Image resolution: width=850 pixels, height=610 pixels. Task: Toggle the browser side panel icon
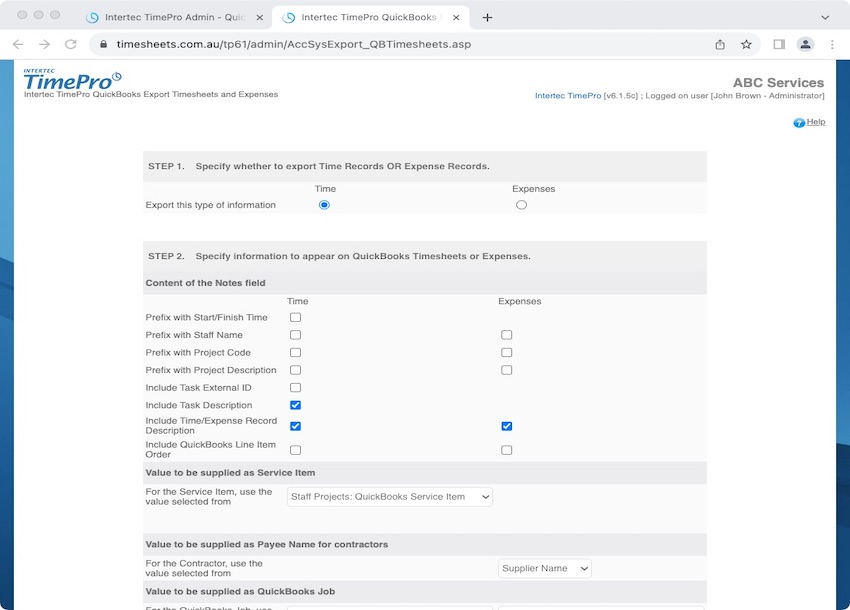pos(779,44)
